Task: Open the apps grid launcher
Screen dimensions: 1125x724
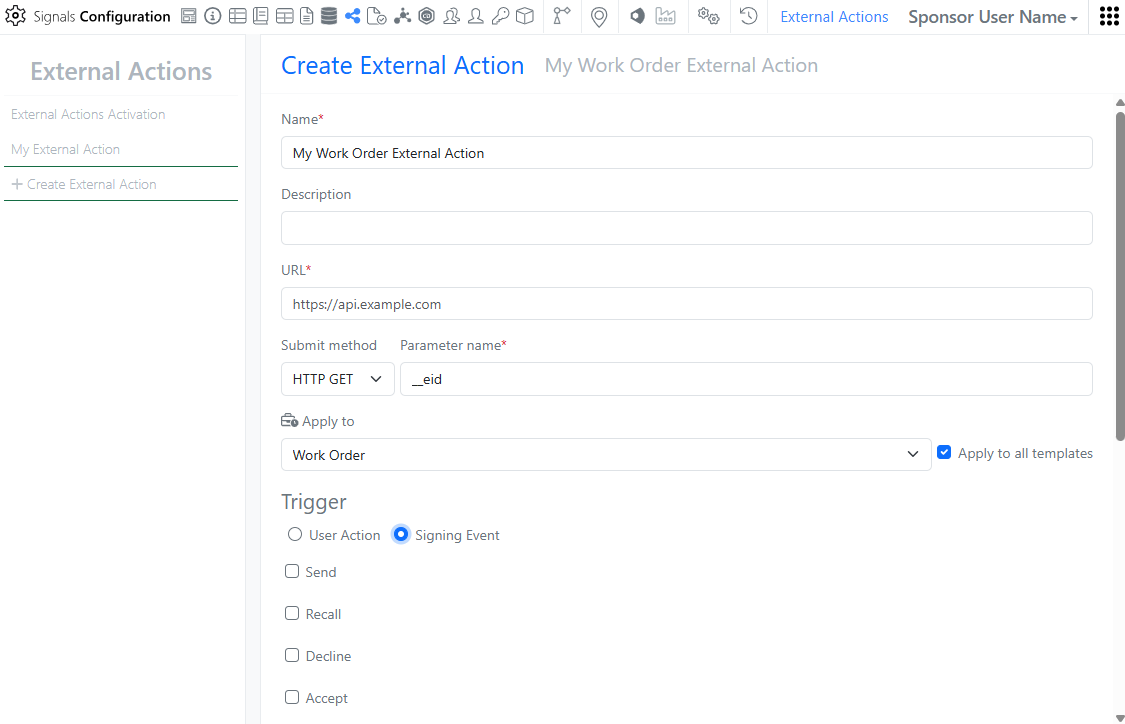Action: point(1109,16)
